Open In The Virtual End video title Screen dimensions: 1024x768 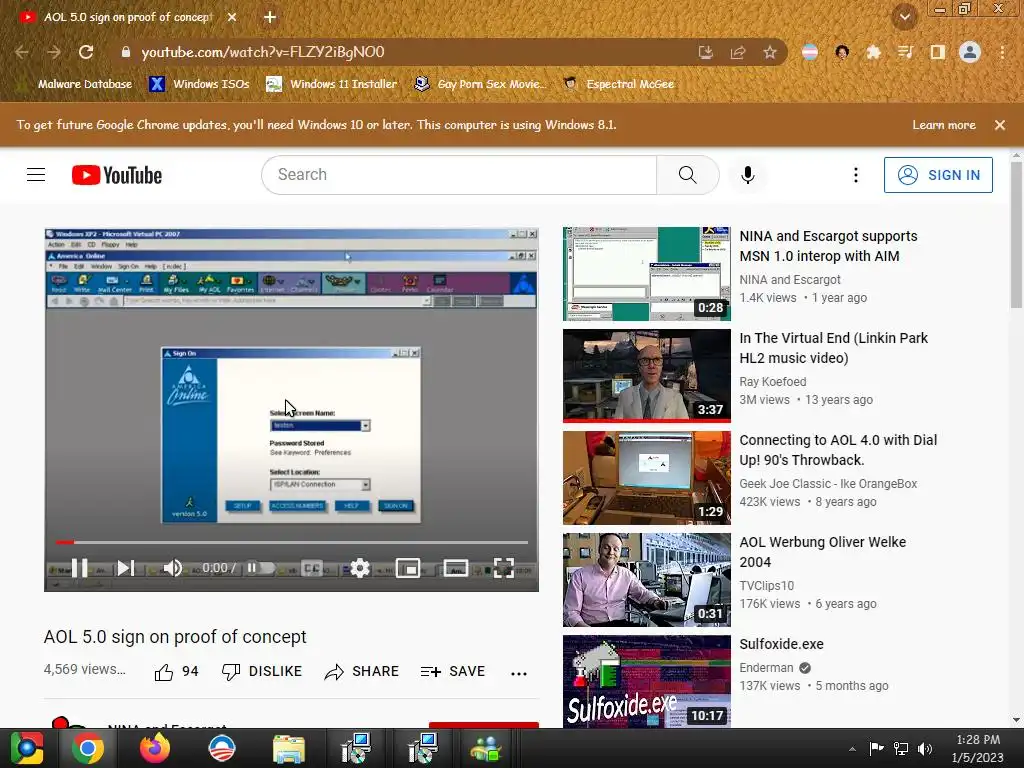pos(833,348)
